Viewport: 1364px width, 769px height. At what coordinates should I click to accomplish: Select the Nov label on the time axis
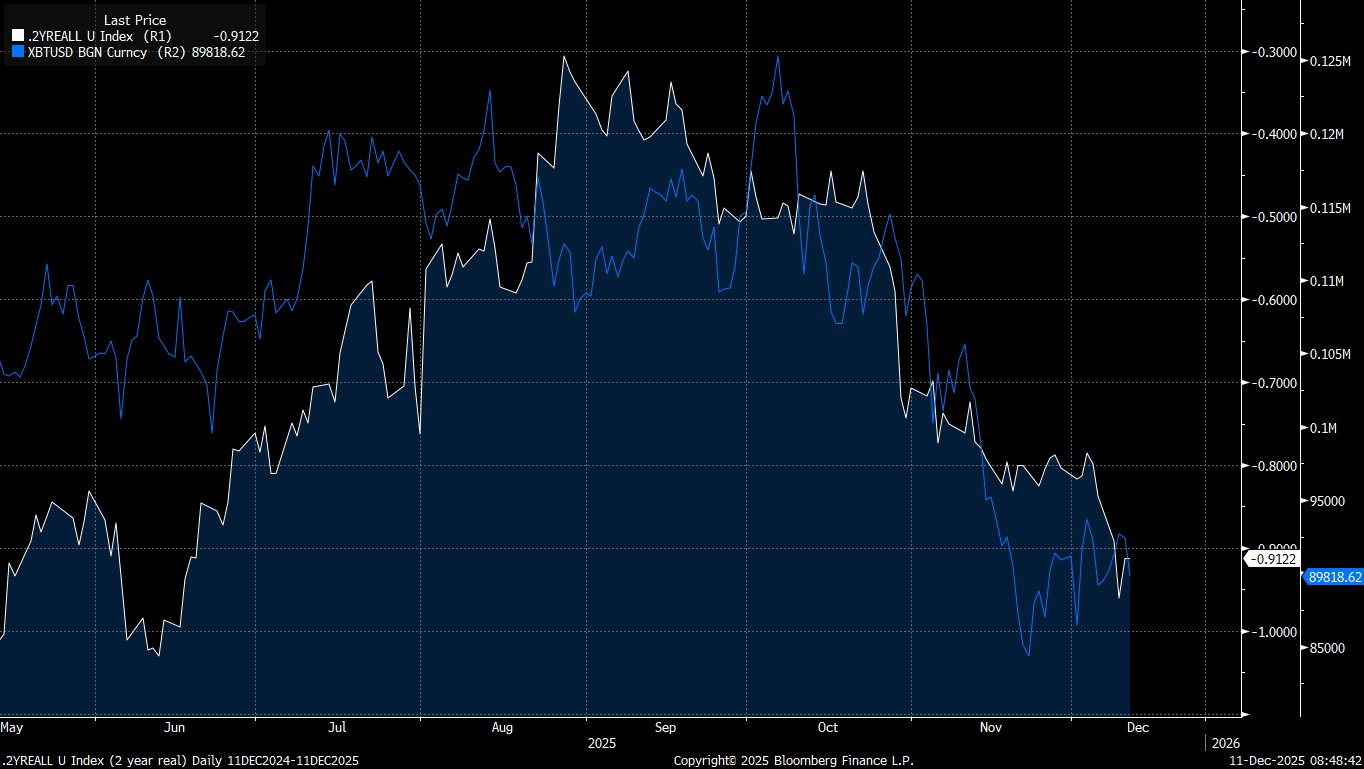tap(991, 728)
